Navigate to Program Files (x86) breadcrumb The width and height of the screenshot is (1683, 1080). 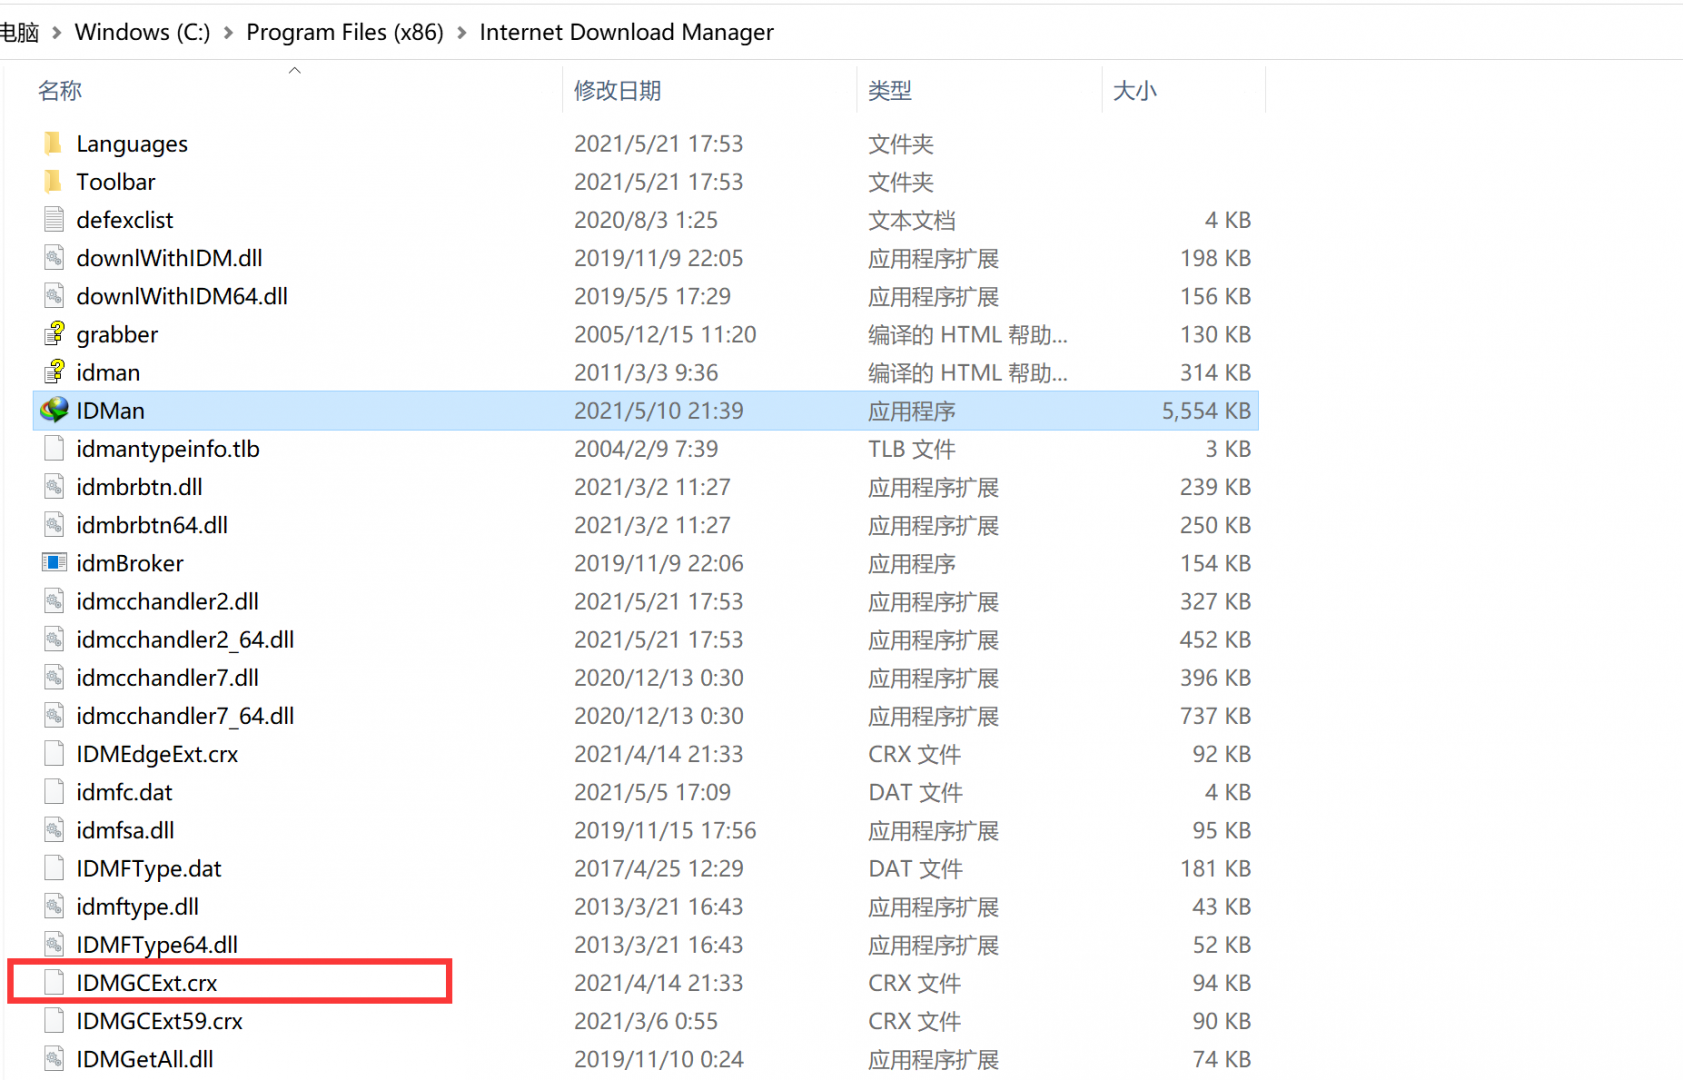pyautogui.click(x=345, y=32)
